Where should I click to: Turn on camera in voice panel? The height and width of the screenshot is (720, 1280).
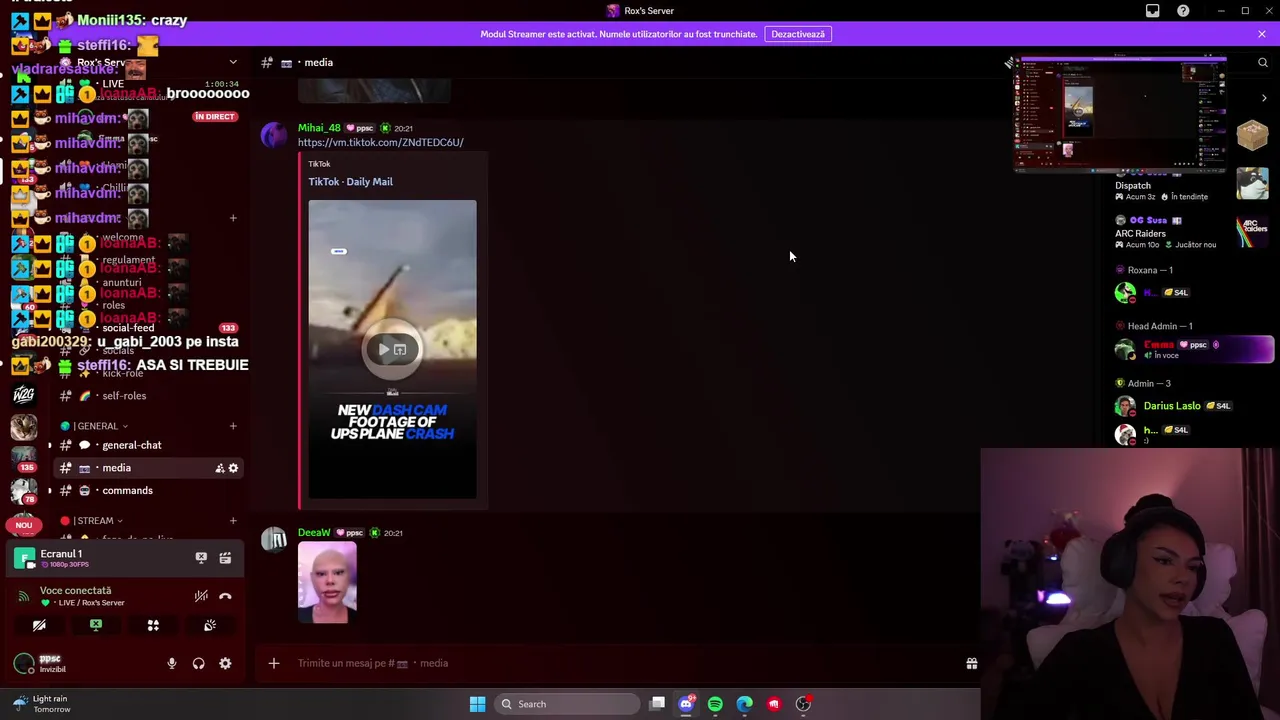tap(39, 625)
